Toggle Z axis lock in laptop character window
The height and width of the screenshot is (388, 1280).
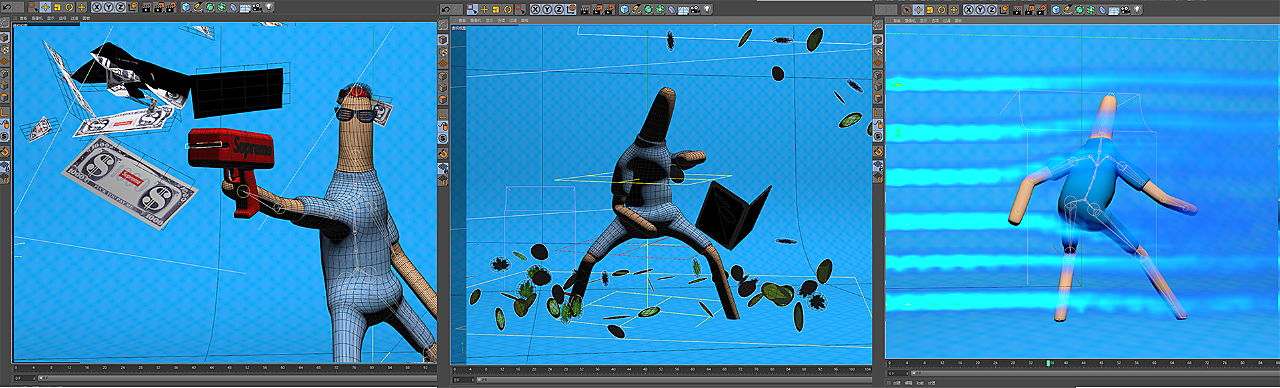click(559, 9)
